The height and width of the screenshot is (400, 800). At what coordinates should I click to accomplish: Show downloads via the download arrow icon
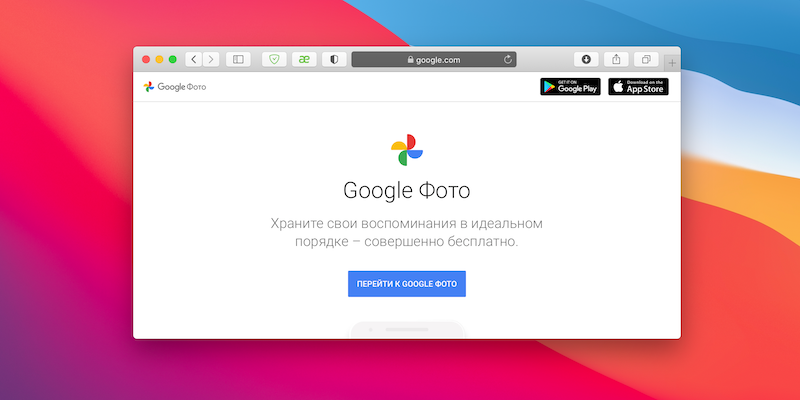pyautogui.click(x=586, y=59)
